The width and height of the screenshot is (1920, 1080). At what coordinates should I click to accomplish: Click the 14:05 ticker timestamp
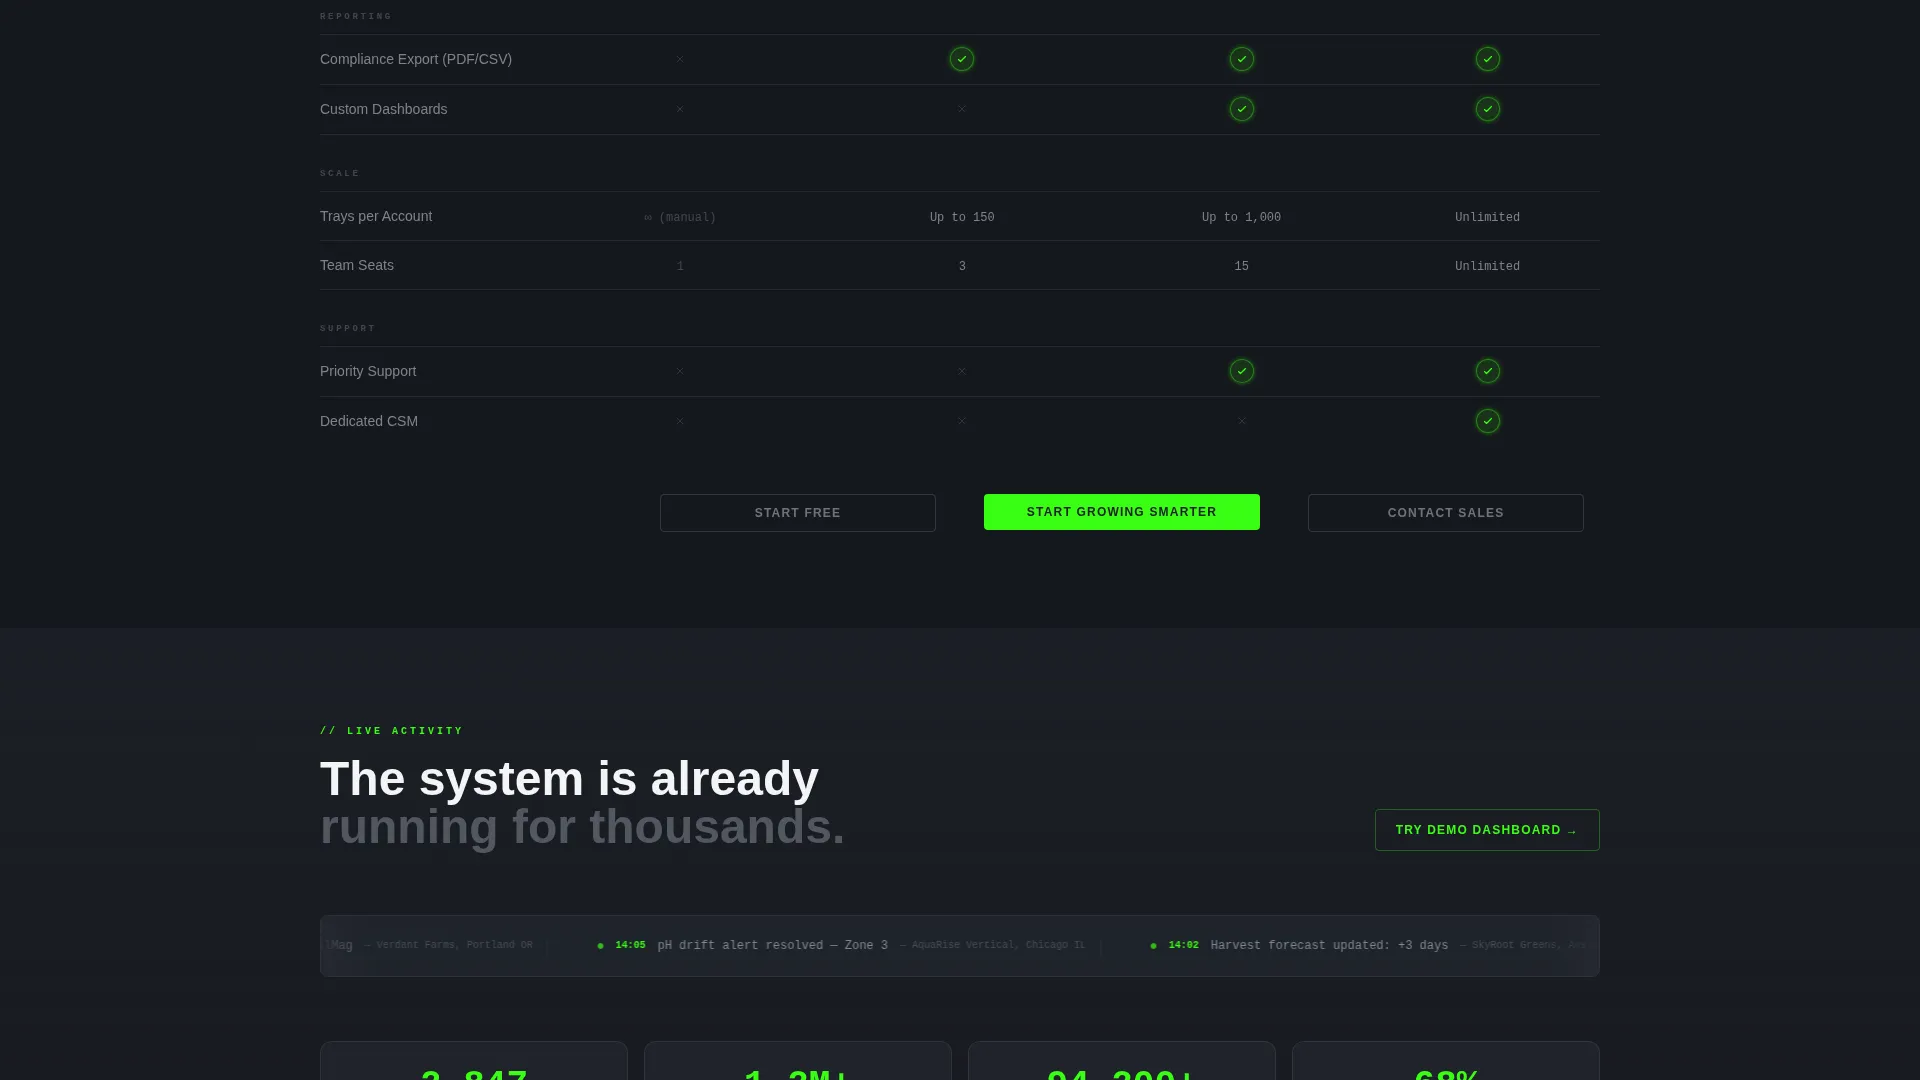point(630,945)
